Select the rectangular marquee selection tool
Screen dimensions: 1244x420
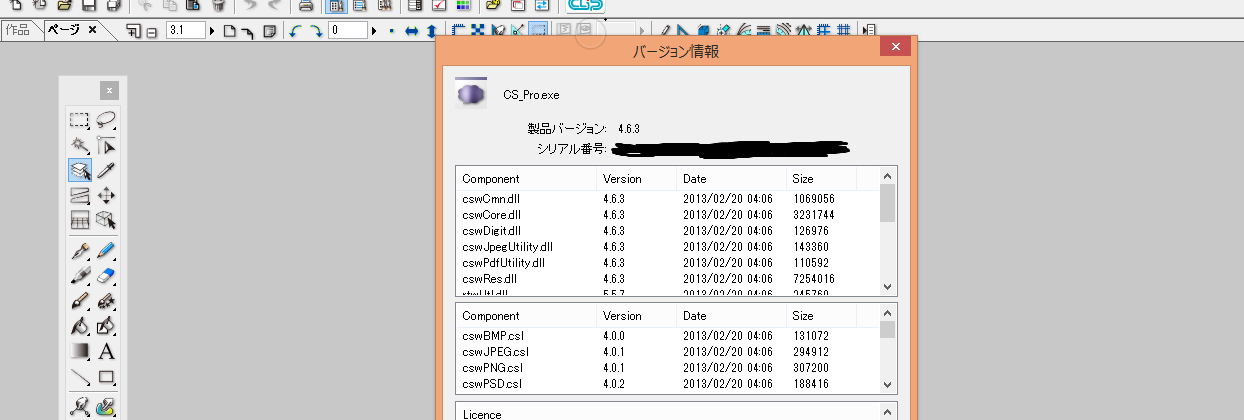coord(80,121)
